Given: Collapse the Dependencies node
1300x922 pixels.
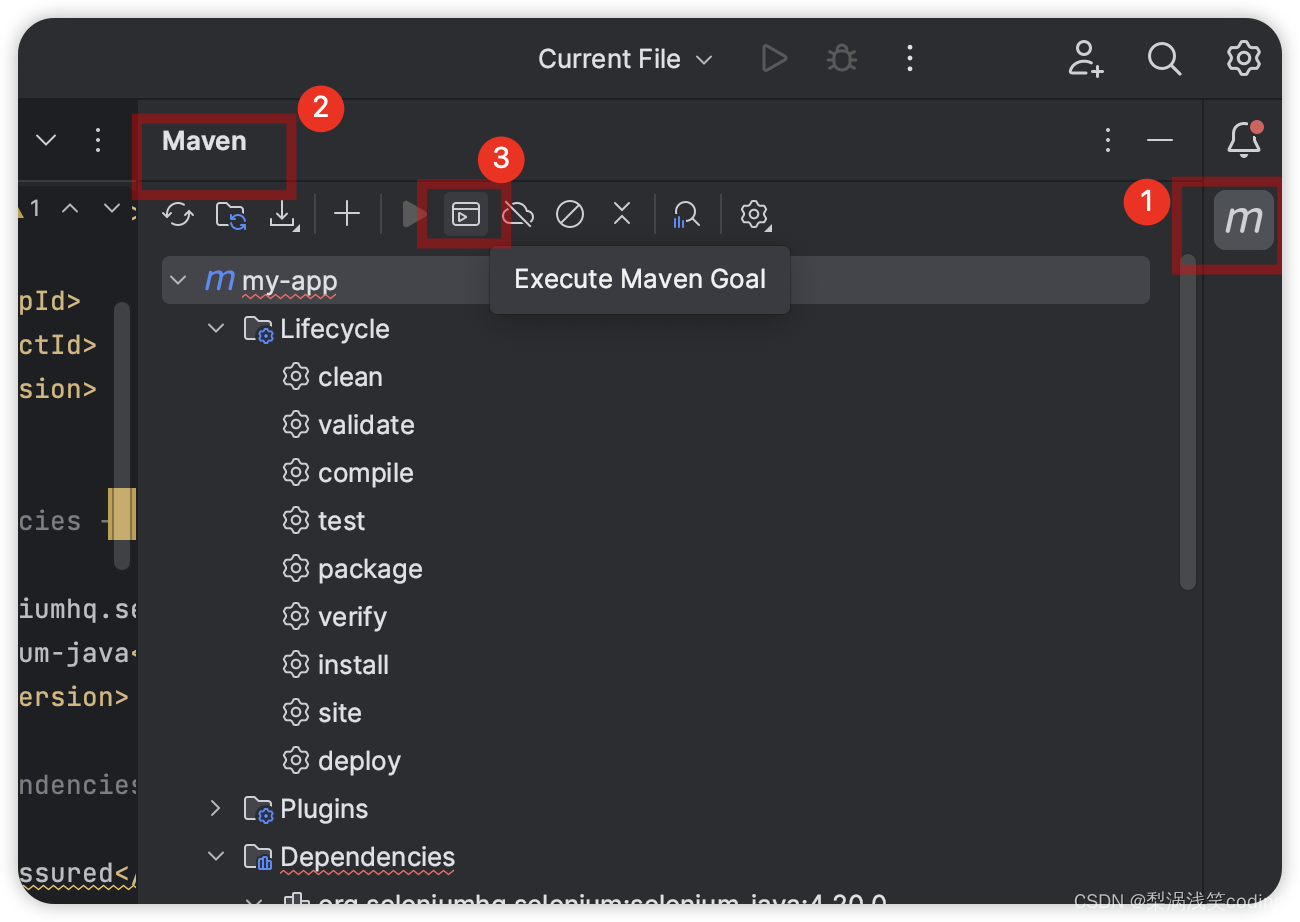Looking at the screenshot, I should click(217, 856).
